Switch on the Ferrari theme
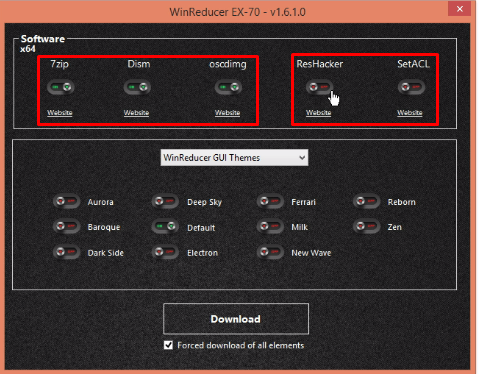Viewport: 479px width, 374px height. [x=270, y=201]
